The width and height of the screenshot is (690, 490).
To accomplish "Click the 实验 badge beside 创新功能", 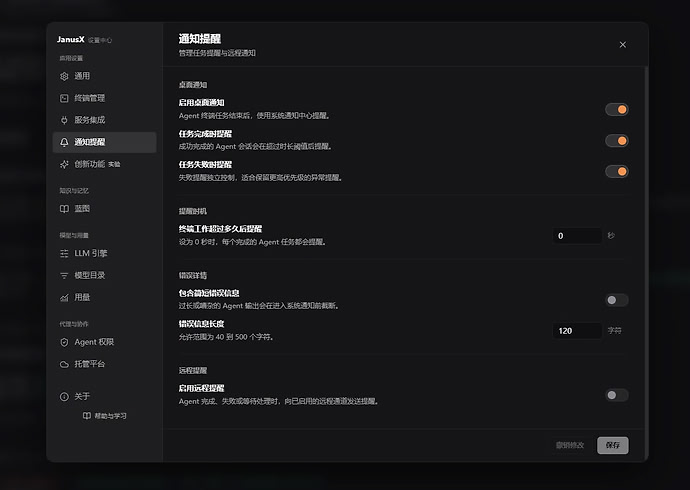I will coord(114,164).
